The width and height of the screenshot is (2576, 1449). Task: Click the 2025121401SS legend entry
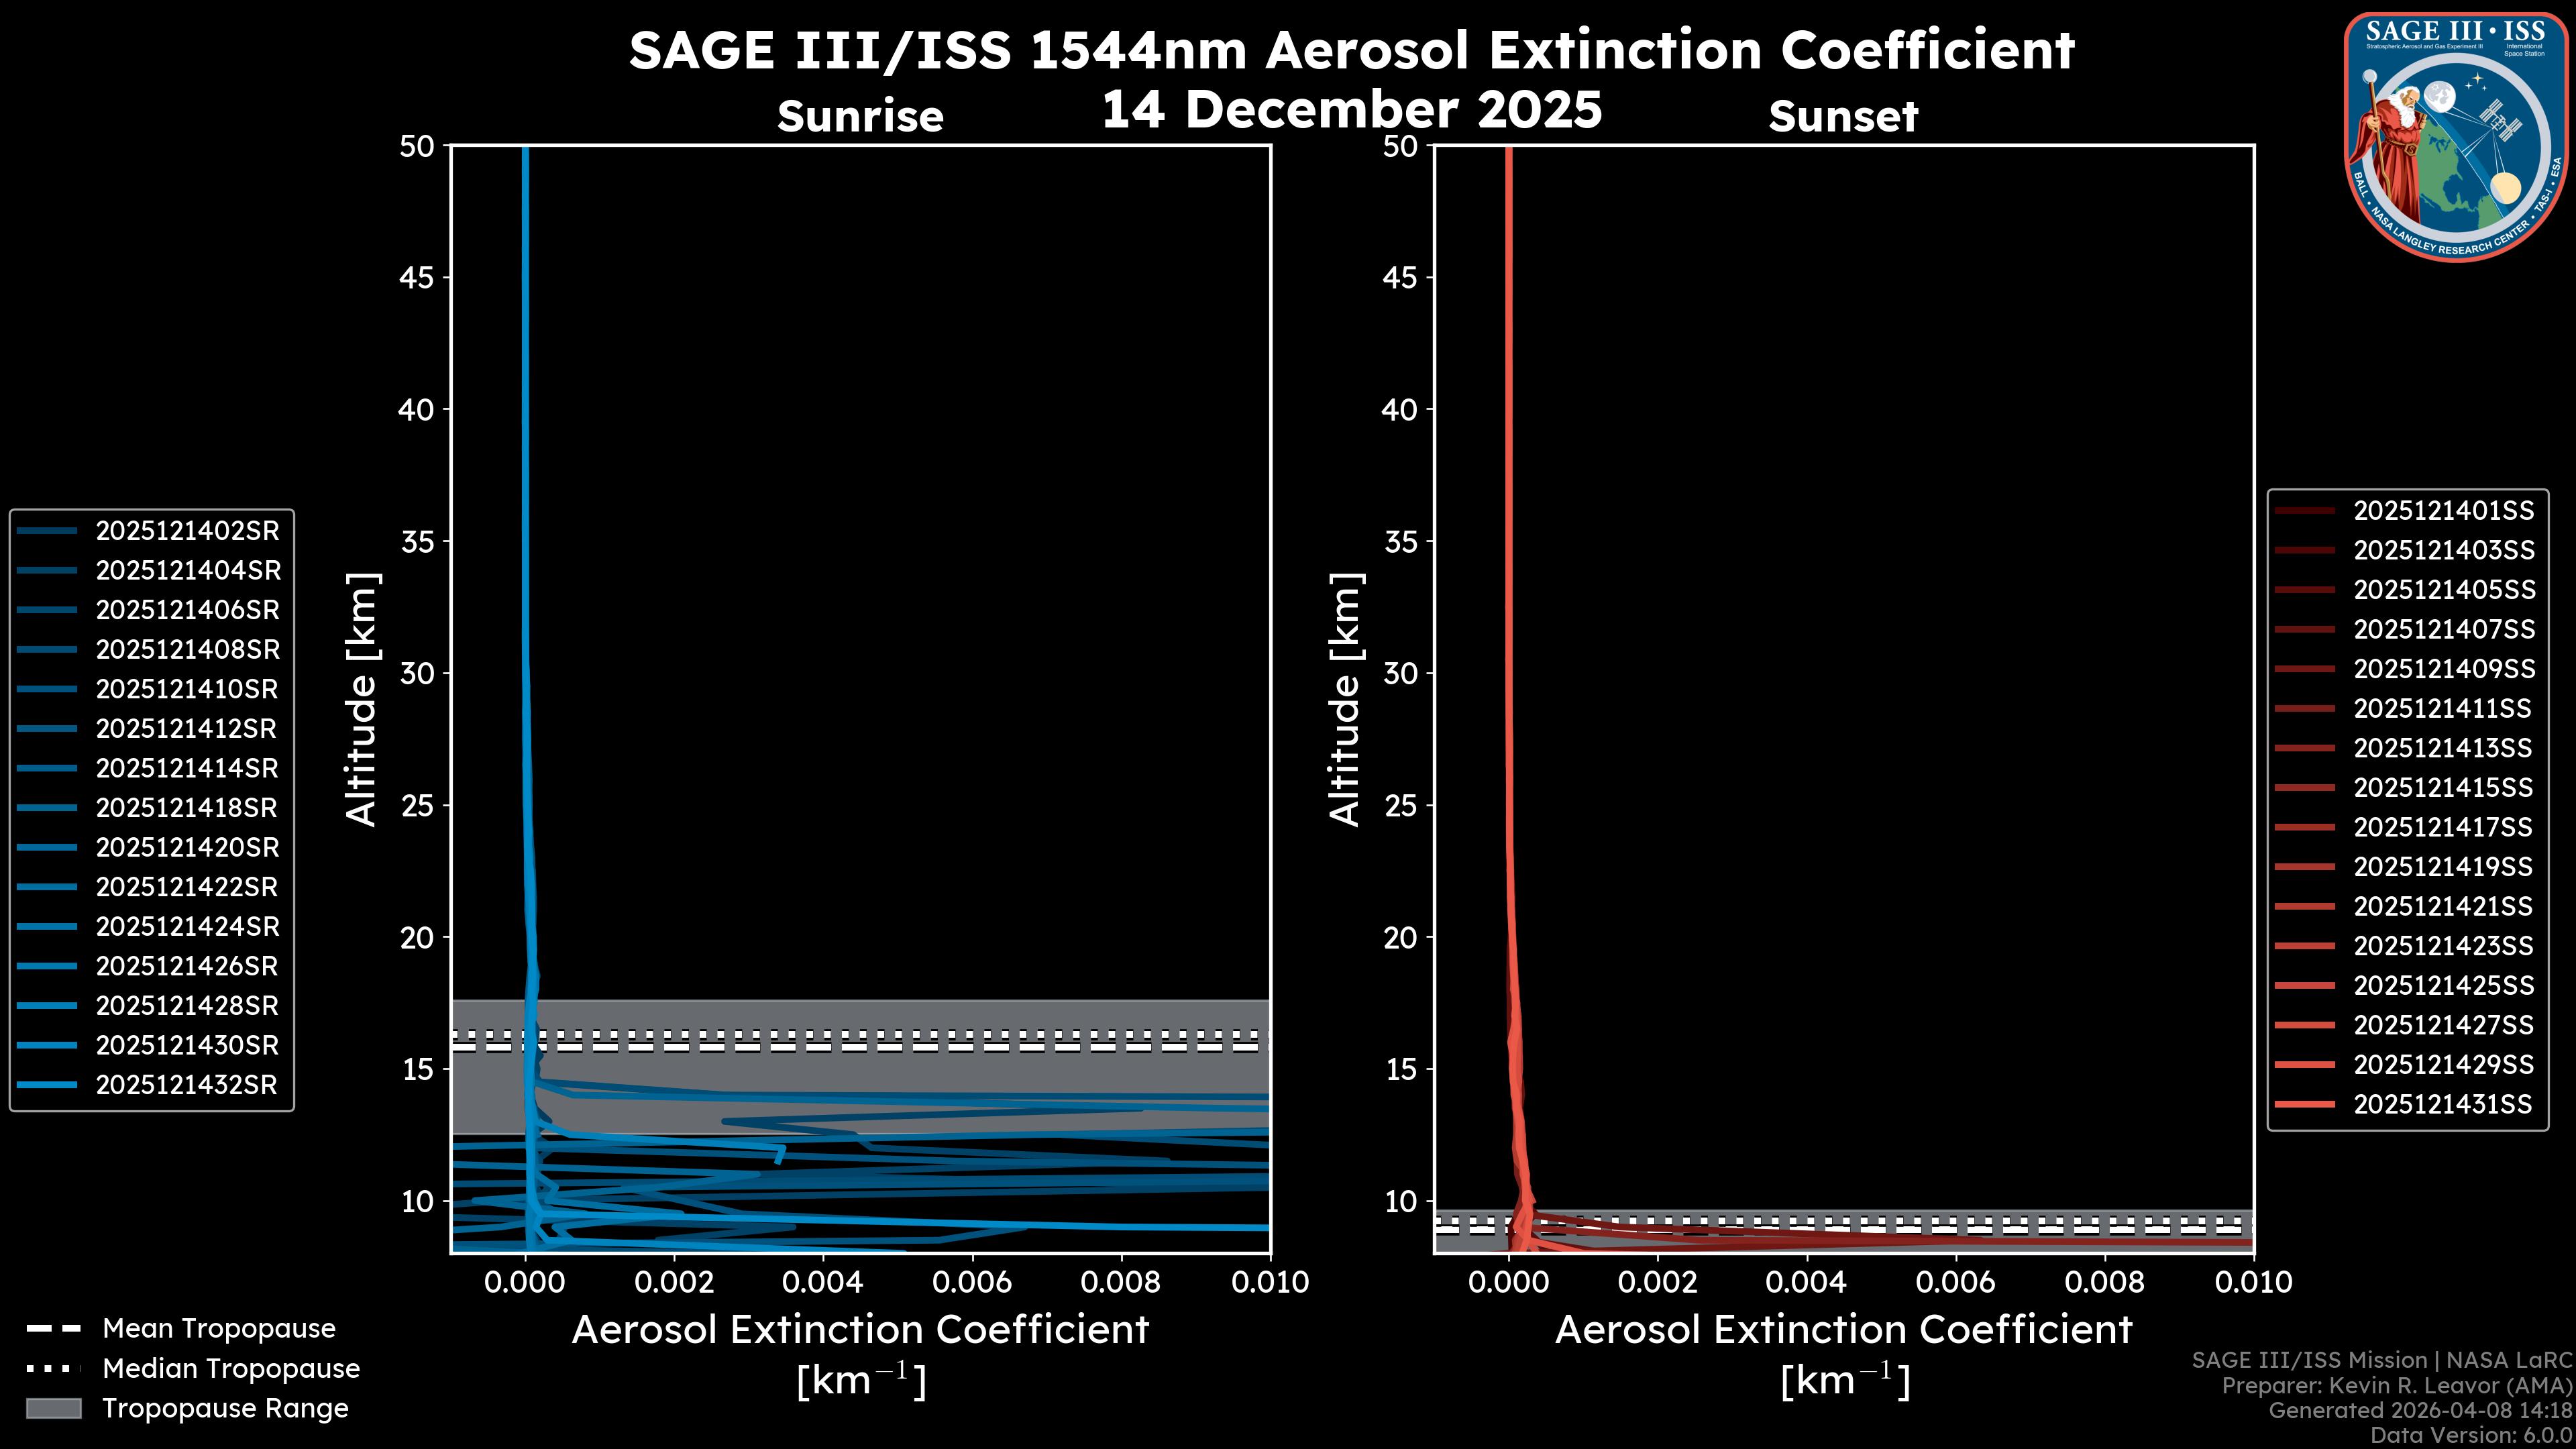[x=2443, y=510]
